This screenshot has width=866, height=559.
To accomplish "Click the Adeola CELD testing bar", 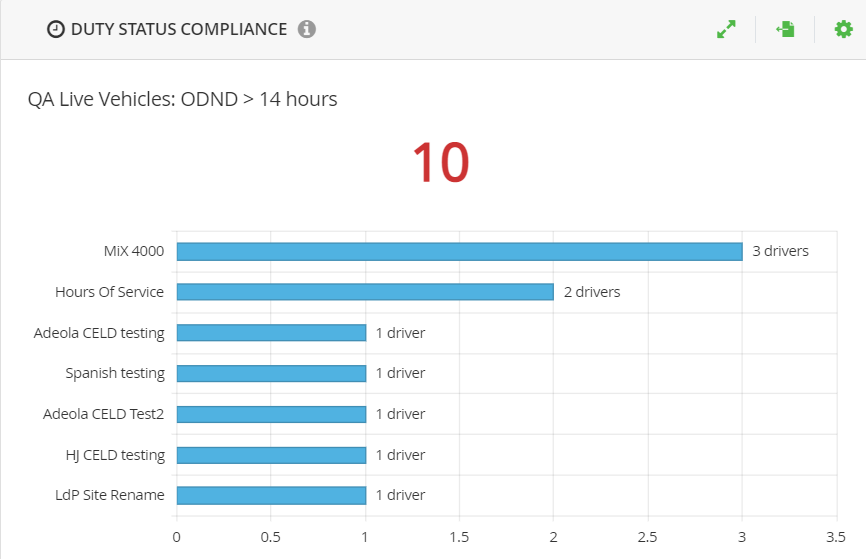I will 271,333.
